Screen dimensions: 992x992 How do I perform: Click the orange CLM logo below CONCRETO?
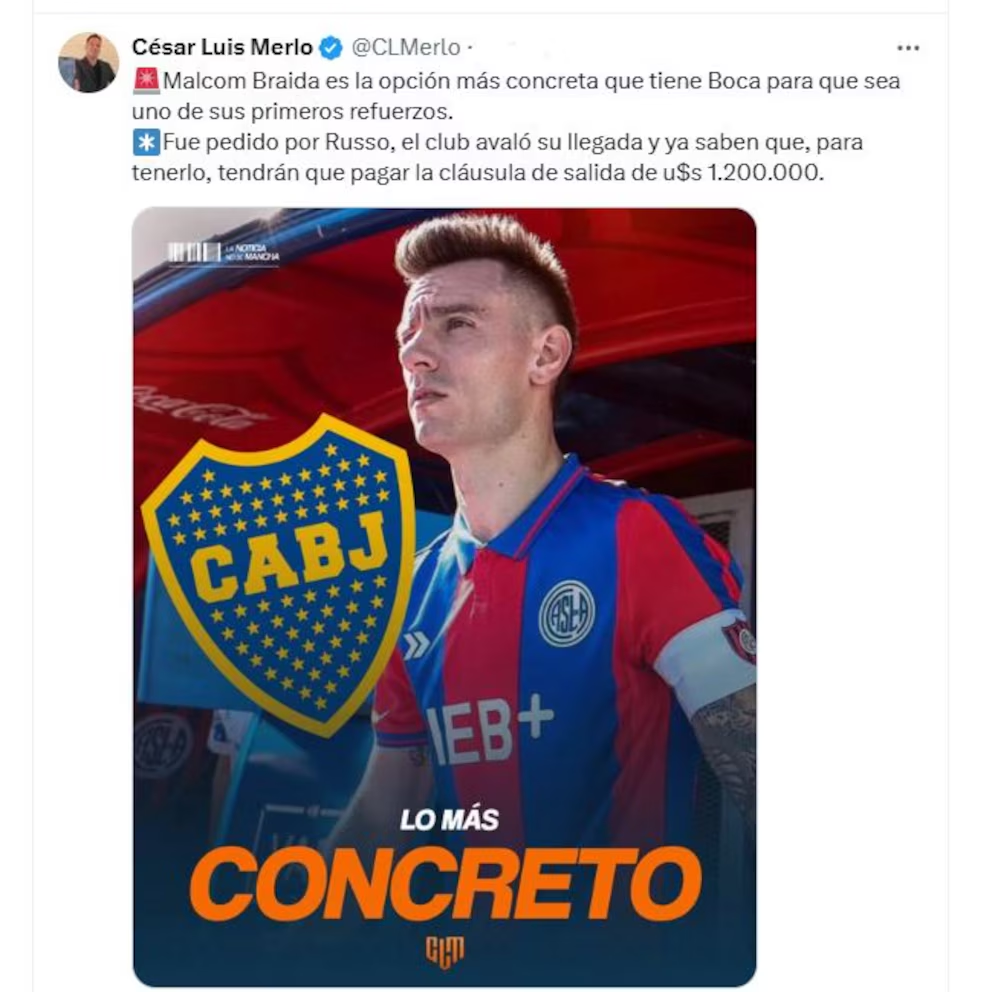click(445, 952)
